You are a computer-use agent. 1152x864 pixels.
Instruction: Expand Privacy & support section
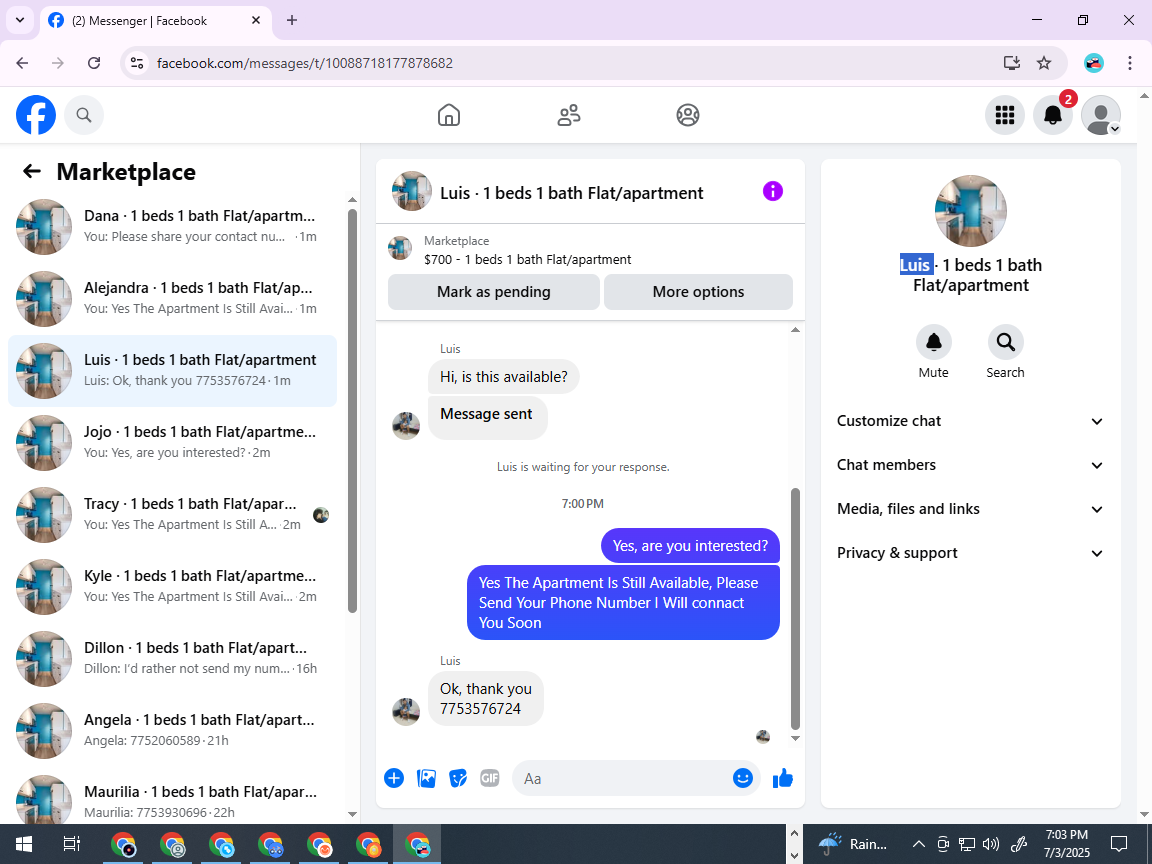click(x=971, y=553)
